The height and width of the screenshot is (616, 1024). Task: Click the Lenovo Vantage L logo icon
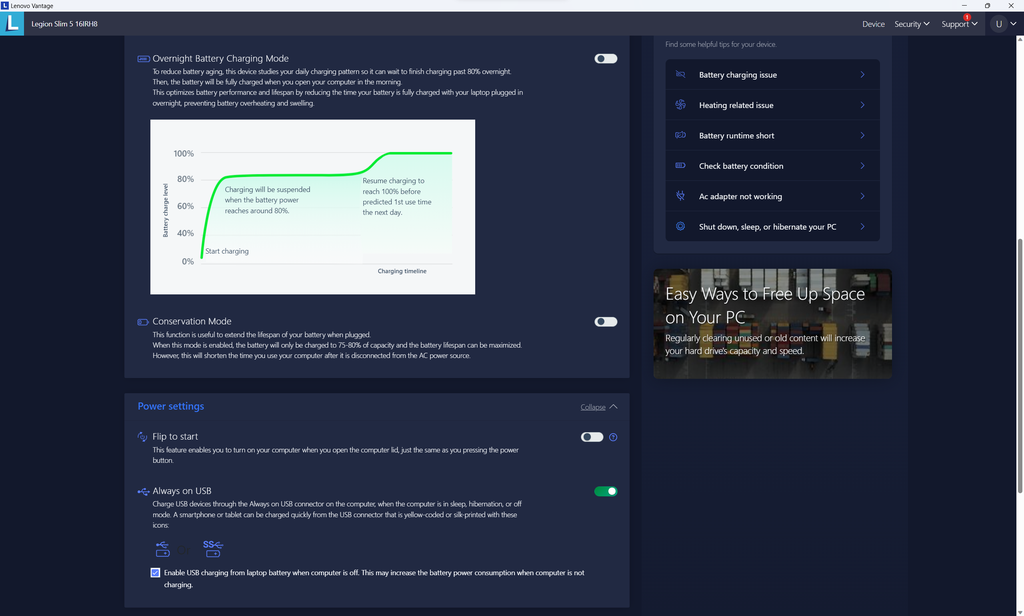(13, 23)
